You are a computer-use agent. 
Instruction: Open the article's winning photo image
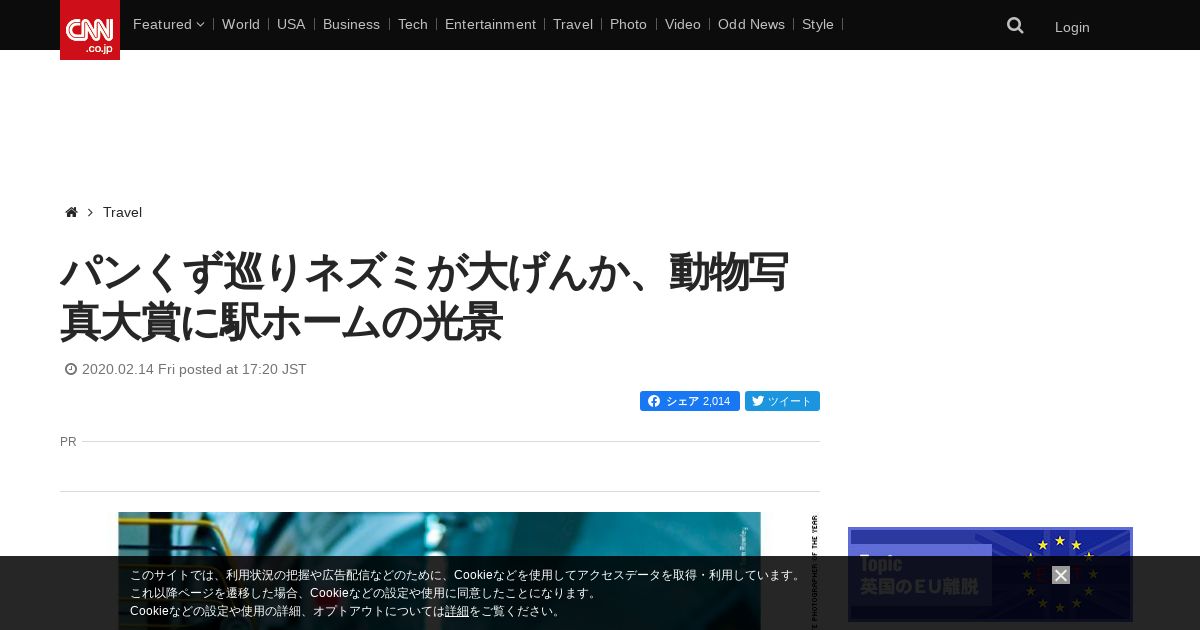tap(439, 571)
